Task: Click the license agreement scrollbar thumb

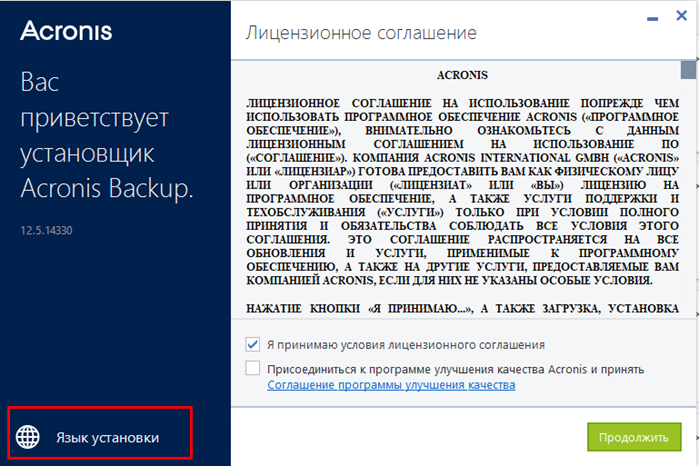Action: click(688, 70)
